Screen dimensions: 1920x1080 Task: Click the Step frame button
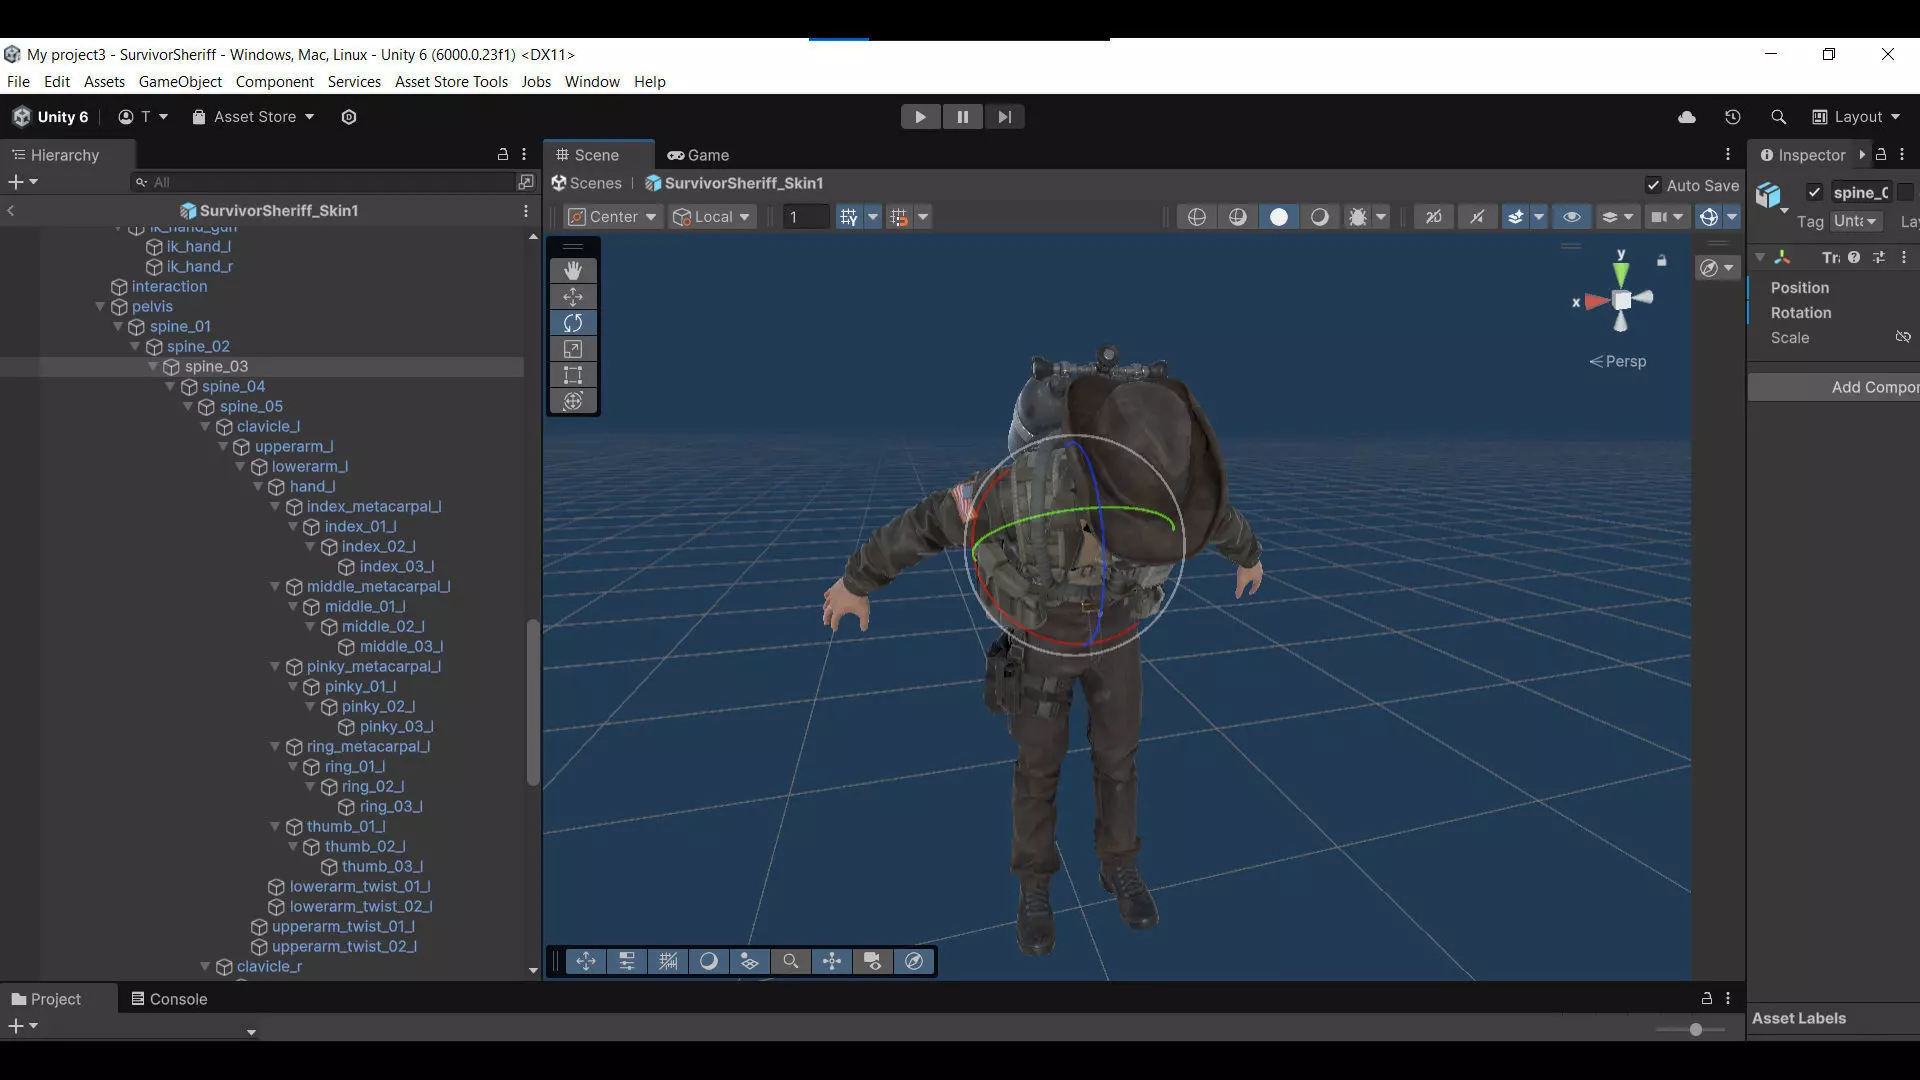coord(1004,117)
